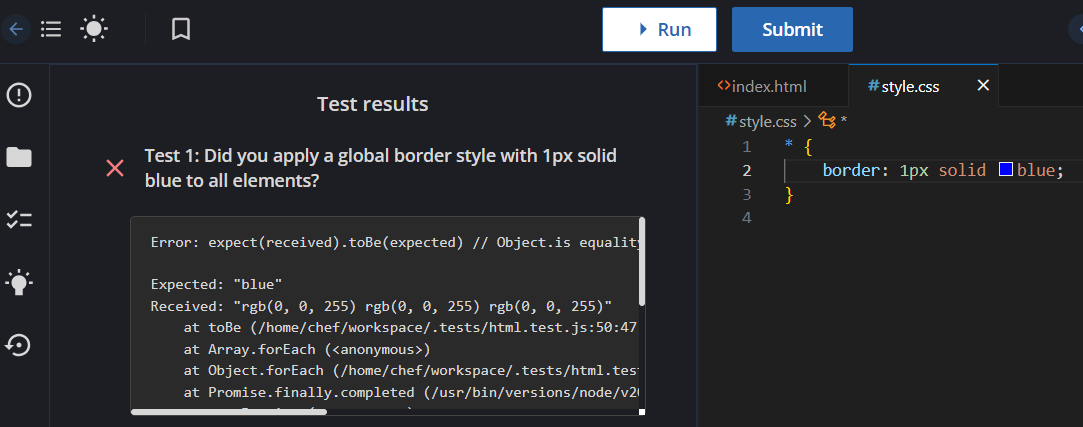The width and height of the screenshot is (1083, 427).
Task: Open the file explorer folder icon
Action: [19, 158]
